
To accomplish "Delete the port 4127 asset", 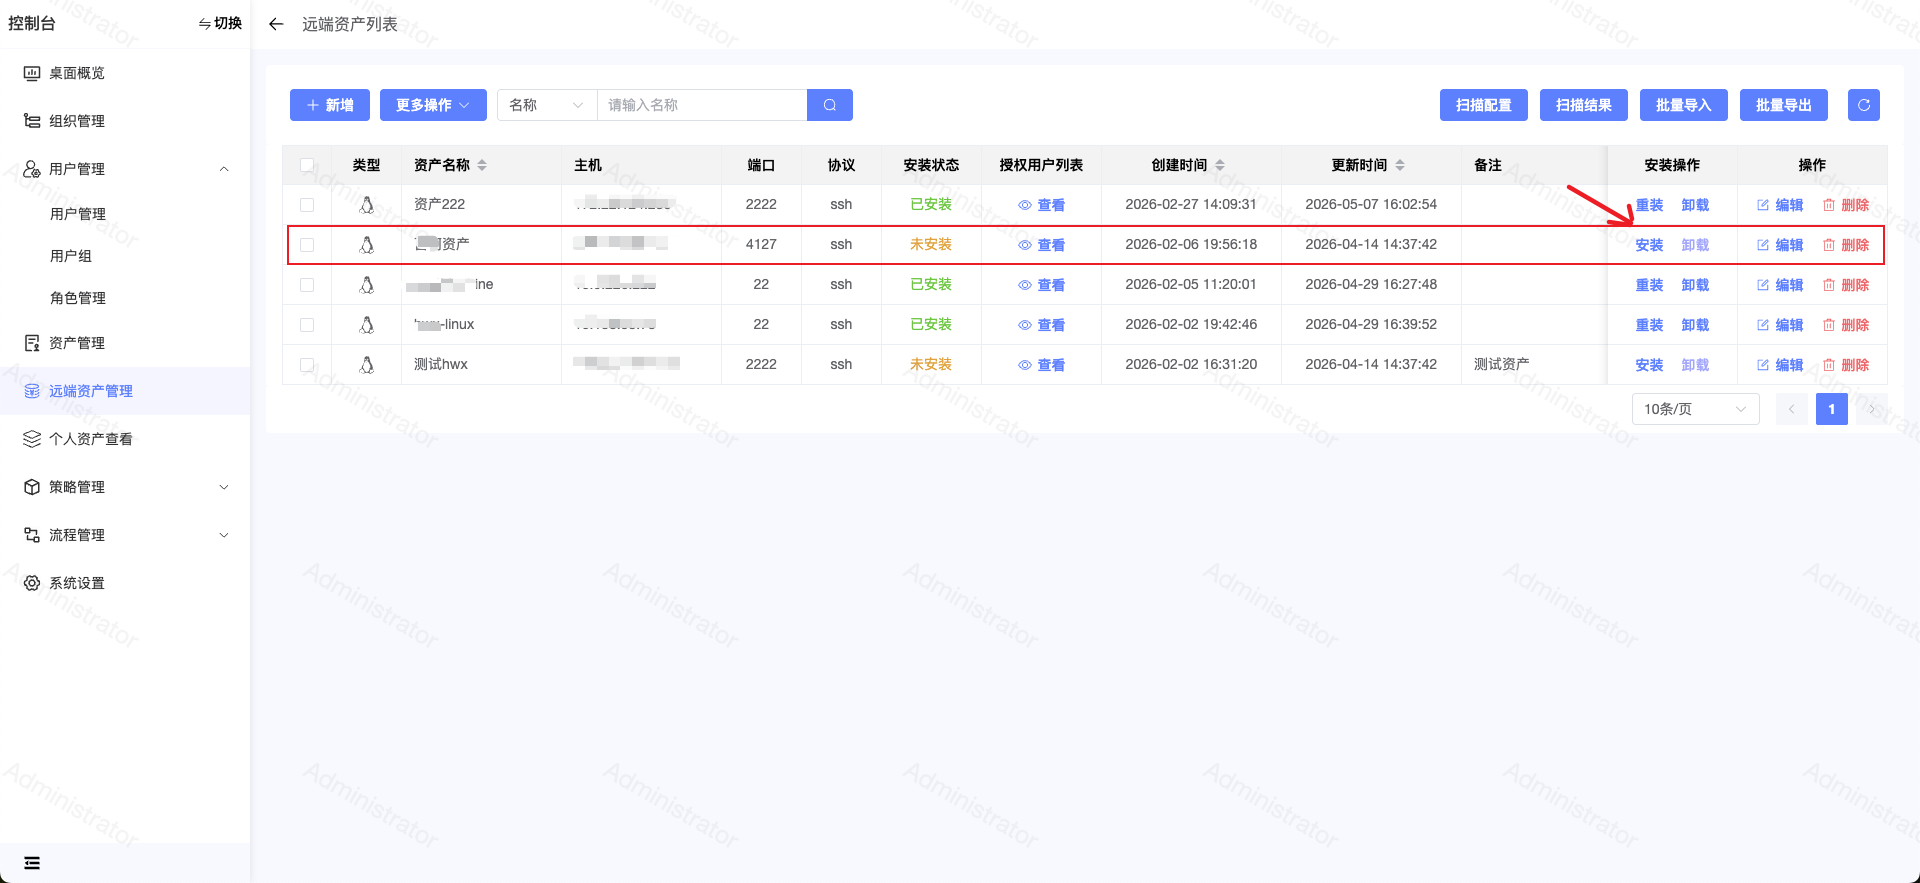I will 1846,245.
